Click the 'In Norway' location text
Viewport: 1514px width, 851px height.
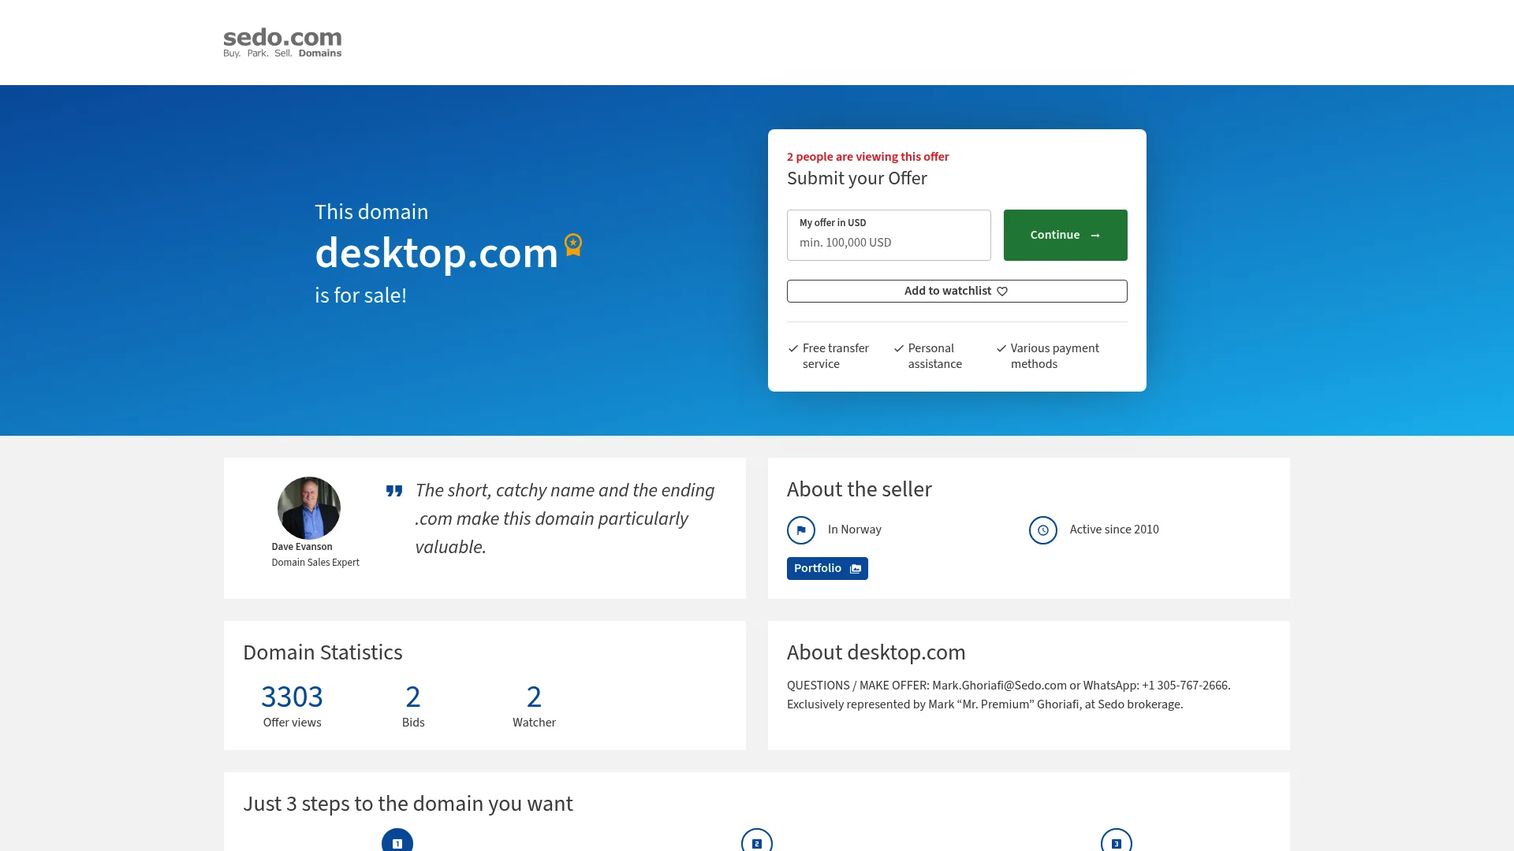855,530
